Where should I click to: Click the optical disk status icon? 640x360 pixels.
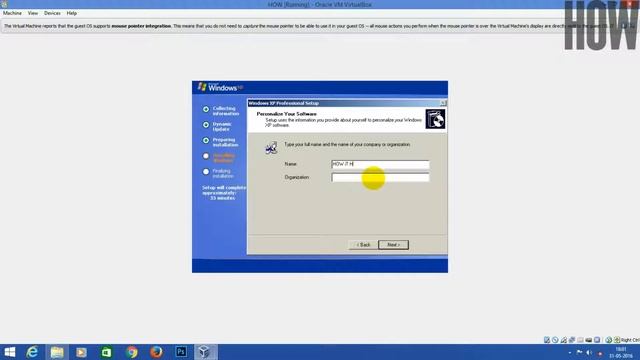[555, 340]
